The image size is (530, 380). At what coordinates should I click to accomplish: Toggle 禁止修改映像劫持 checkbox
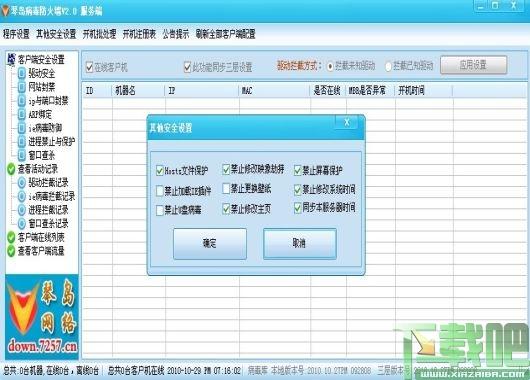click(x=226, y=169)
